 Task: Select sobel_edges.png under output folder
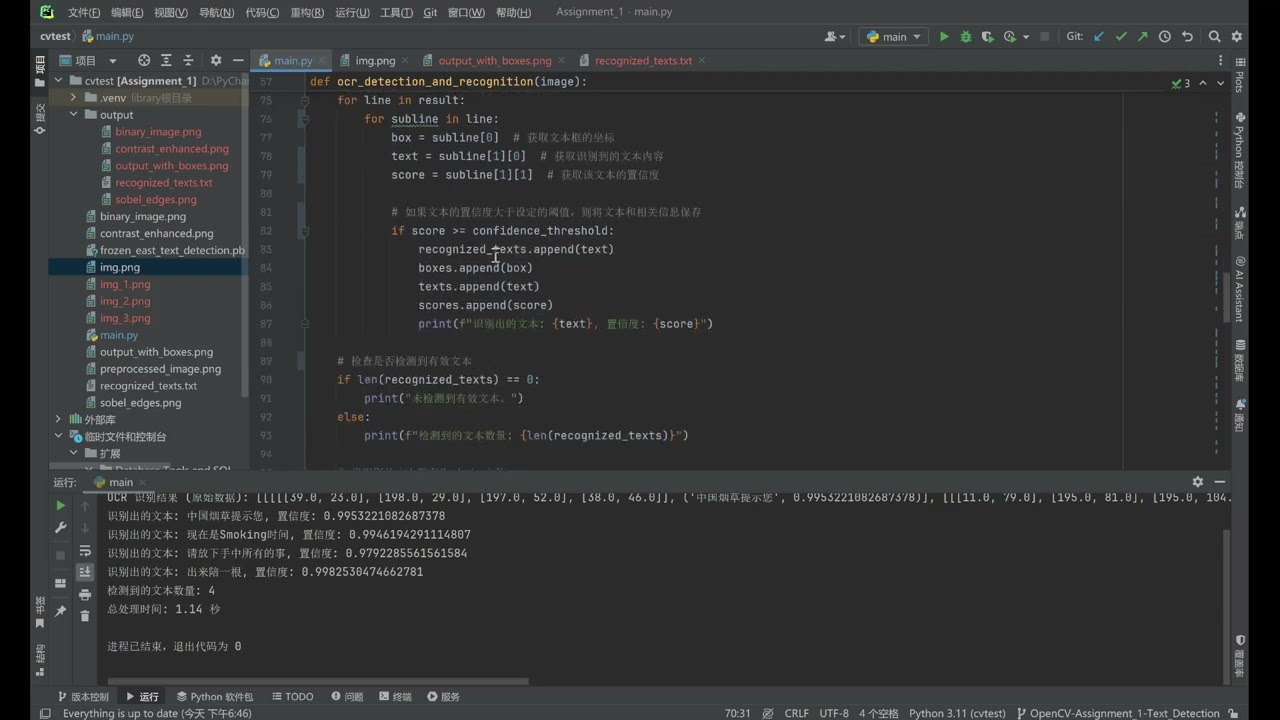tap(155, 199)
